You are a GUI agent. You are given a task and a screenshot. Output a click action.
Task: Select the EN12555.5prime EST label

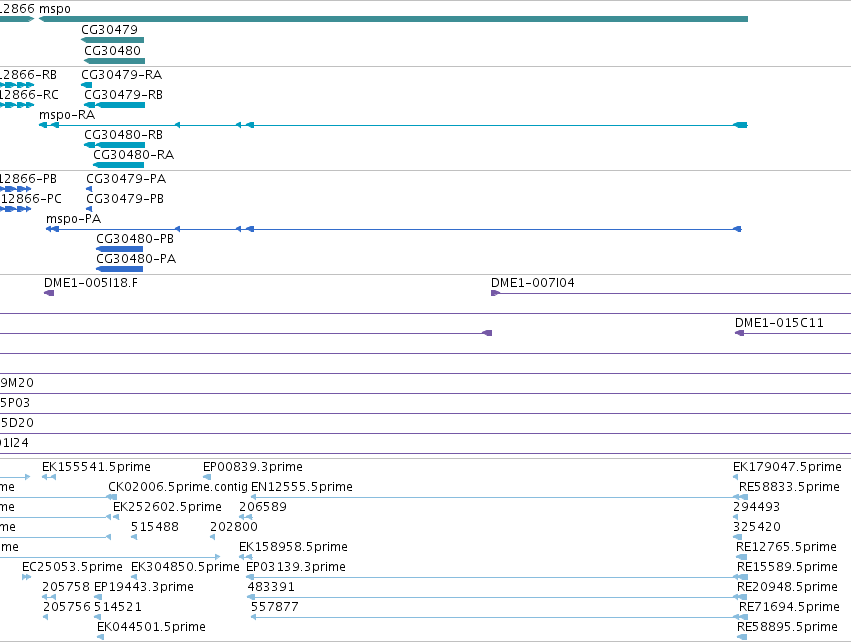[302, 487]
